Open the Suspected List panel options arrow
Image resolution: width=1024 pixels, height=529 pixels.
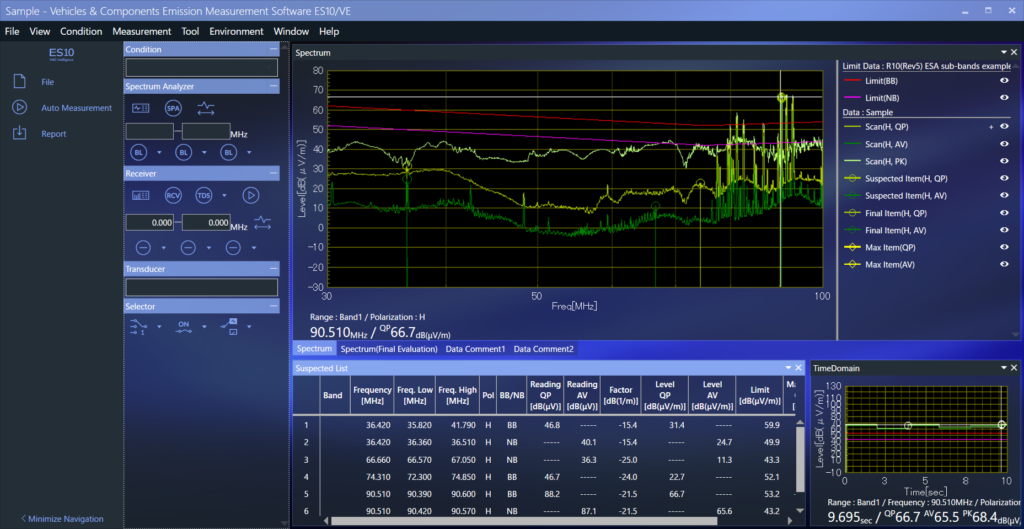coord(788,368)
